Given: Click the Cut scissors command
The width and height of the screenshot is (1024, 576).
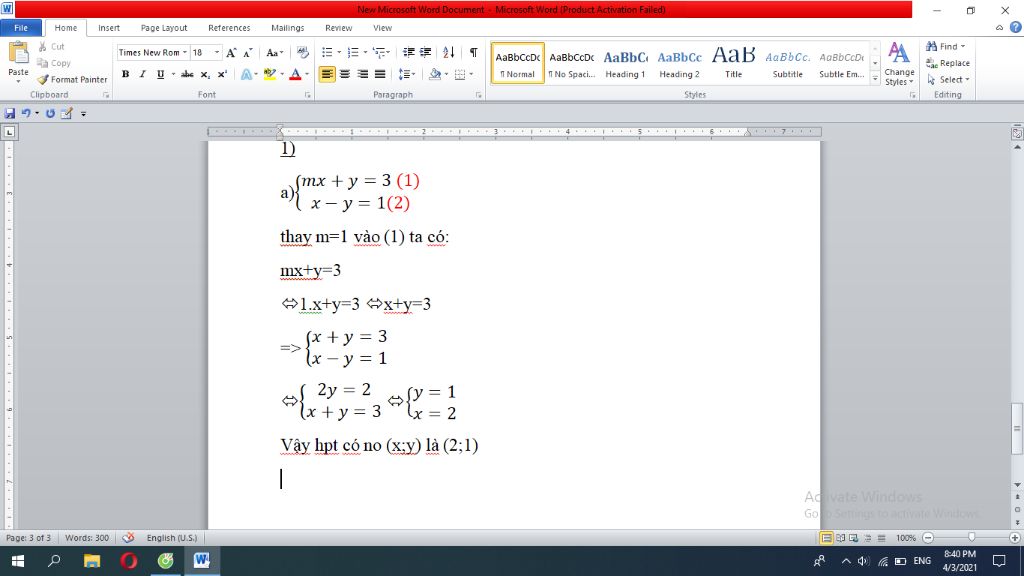Looking at the screenshot, I should tap(51, 47).
